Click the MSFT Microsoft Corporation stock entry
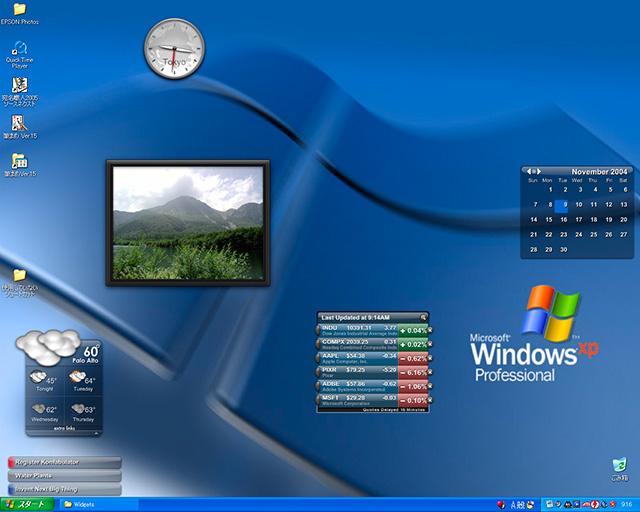 (358, 401)
